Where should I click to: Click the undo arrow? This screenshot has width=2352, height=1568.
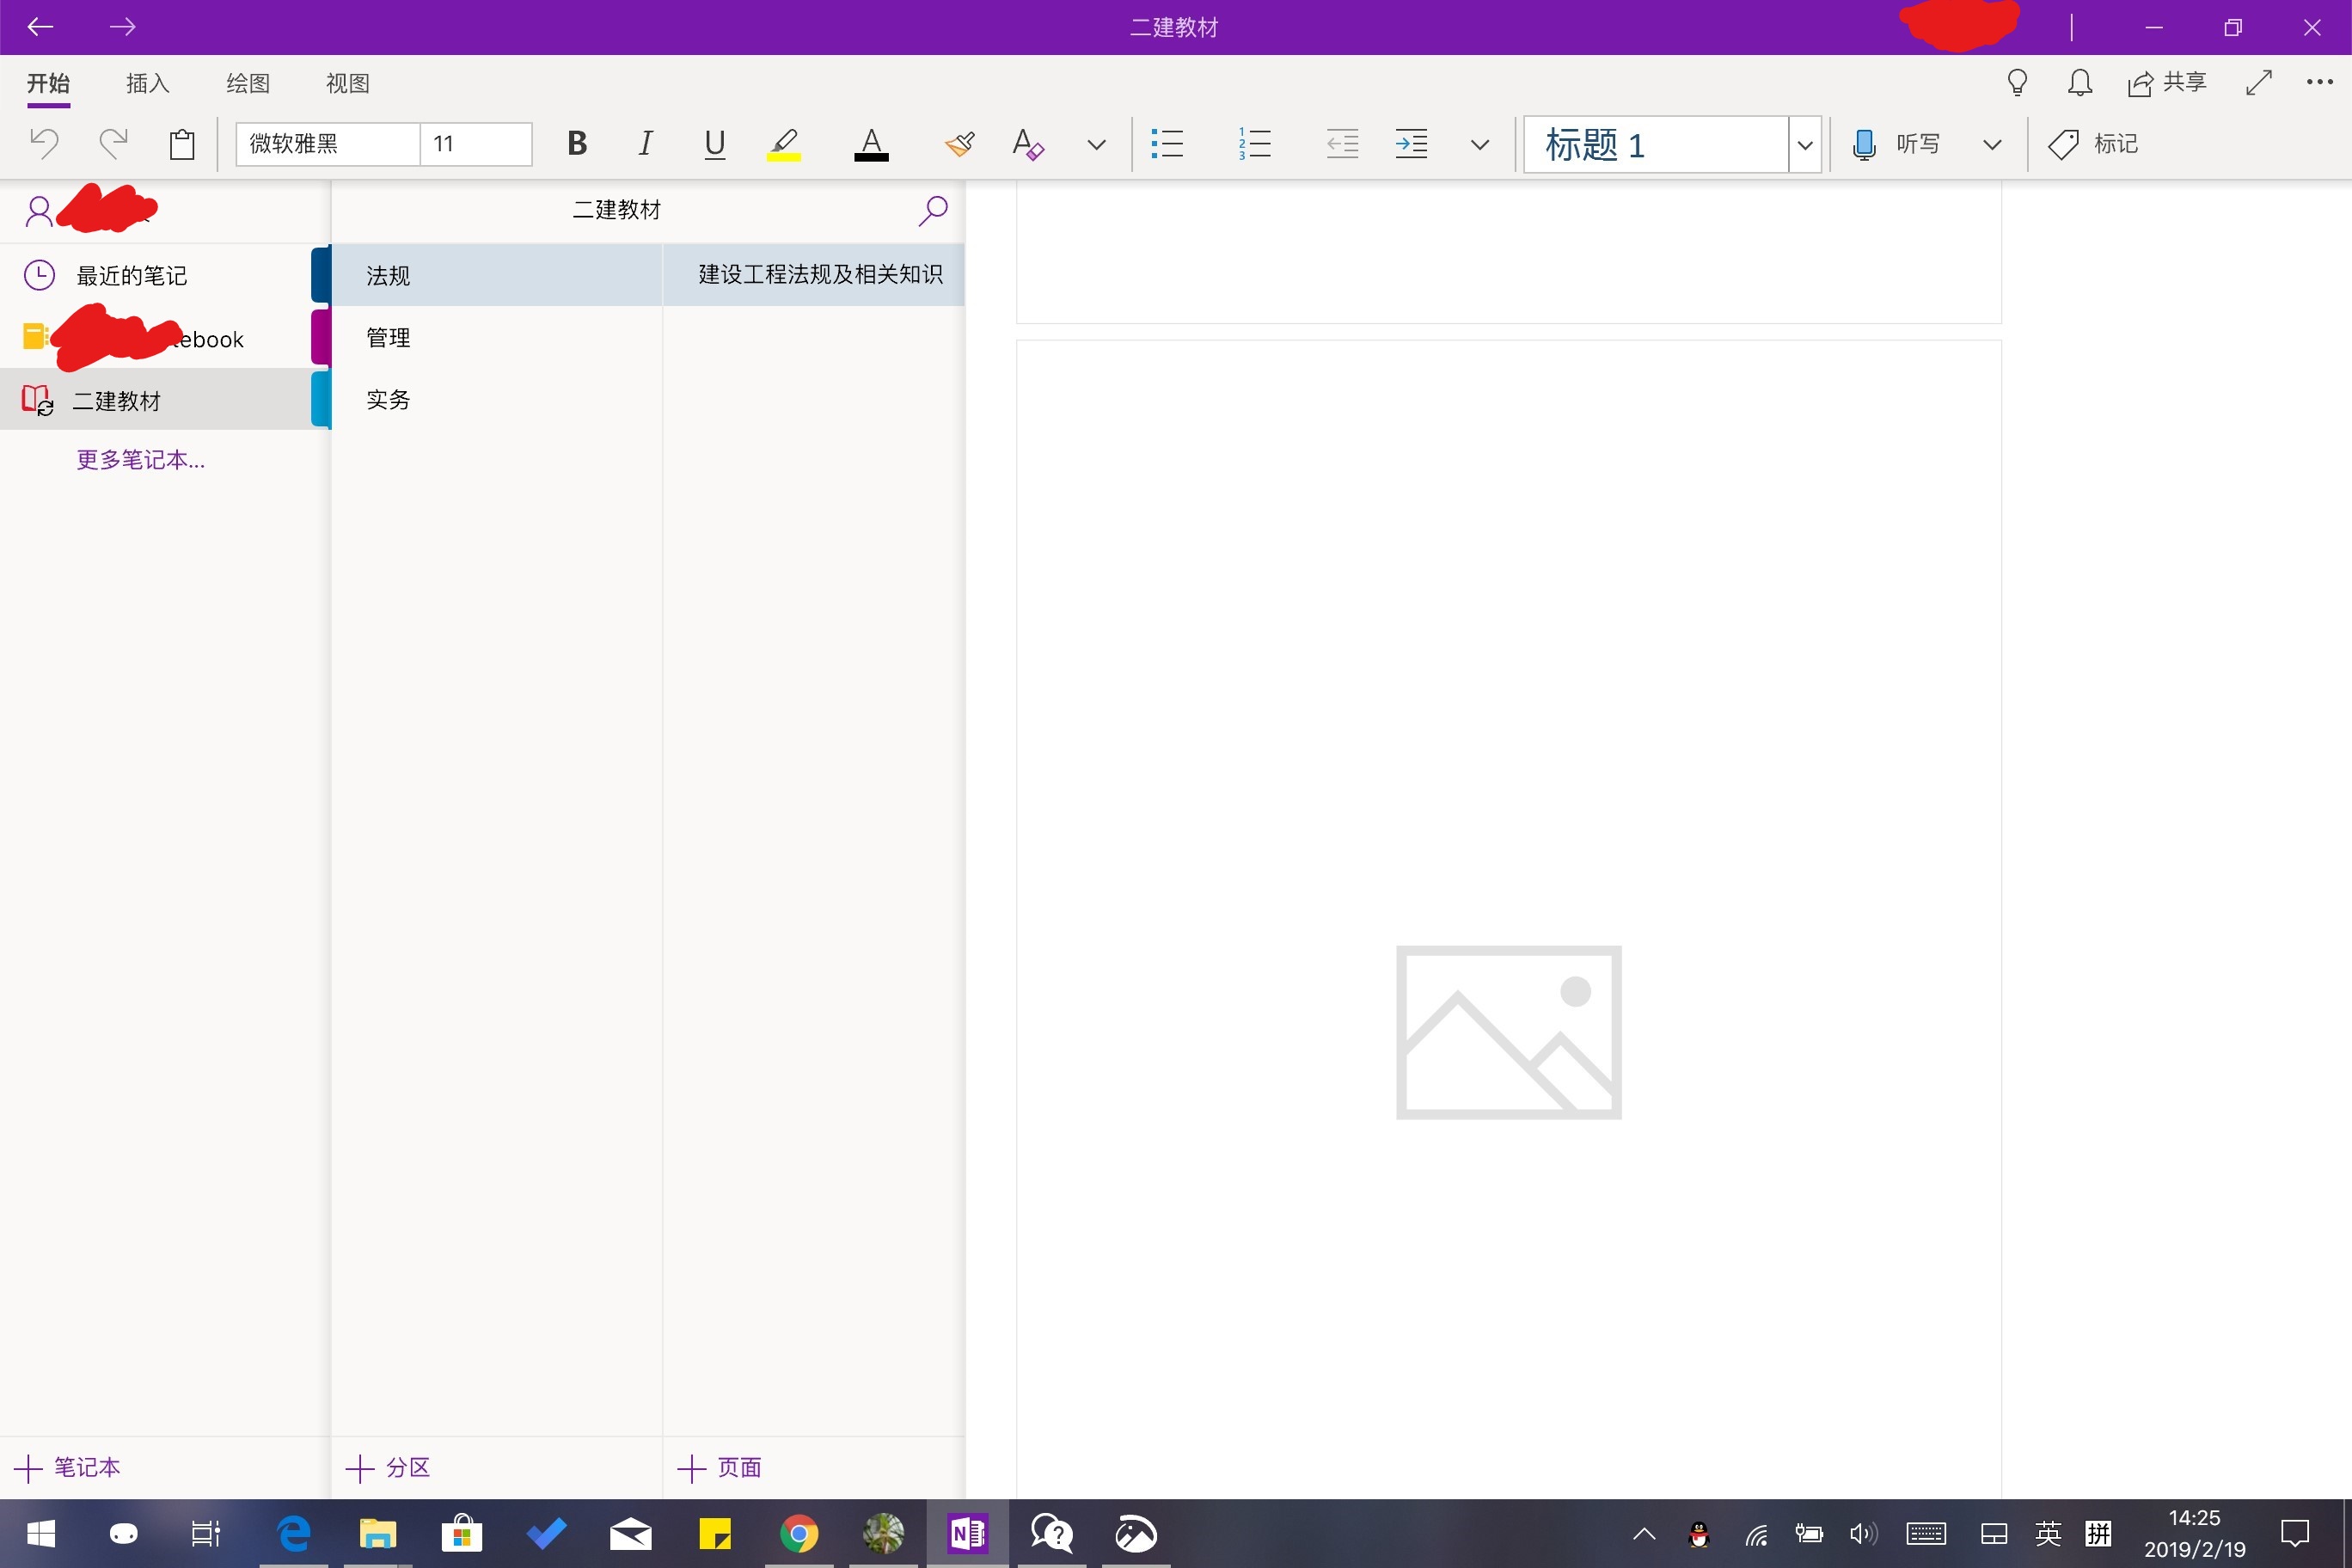tap(43, 143)
